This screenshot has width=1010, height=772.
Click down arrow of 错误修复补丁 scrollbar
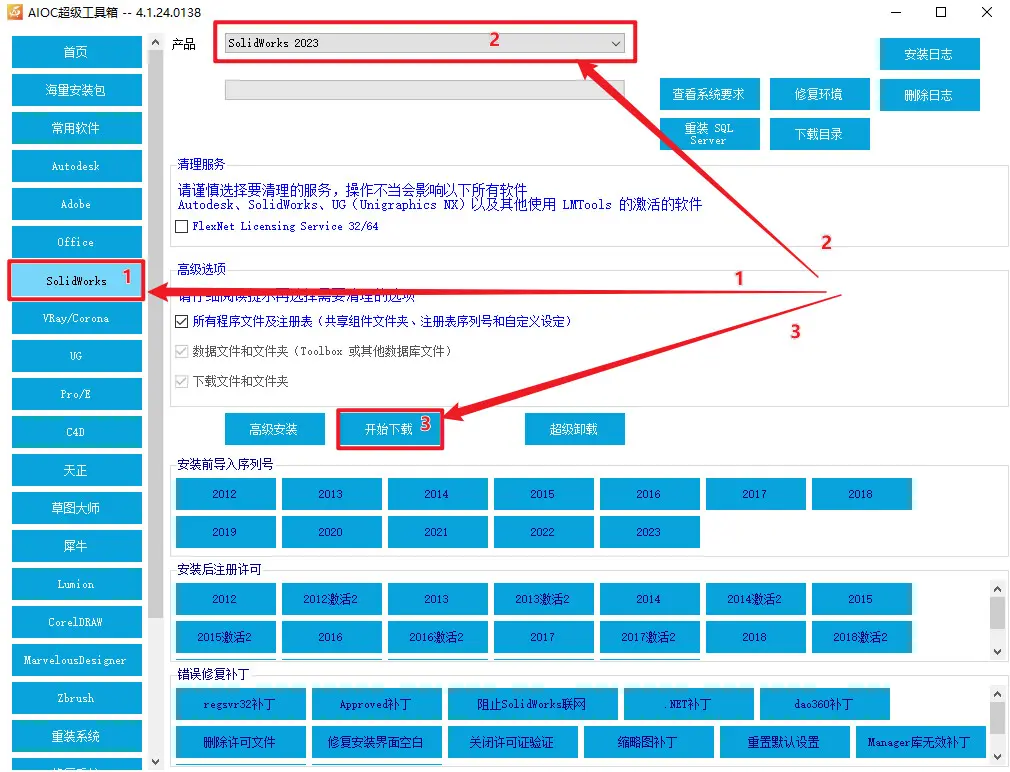[997, 756]
